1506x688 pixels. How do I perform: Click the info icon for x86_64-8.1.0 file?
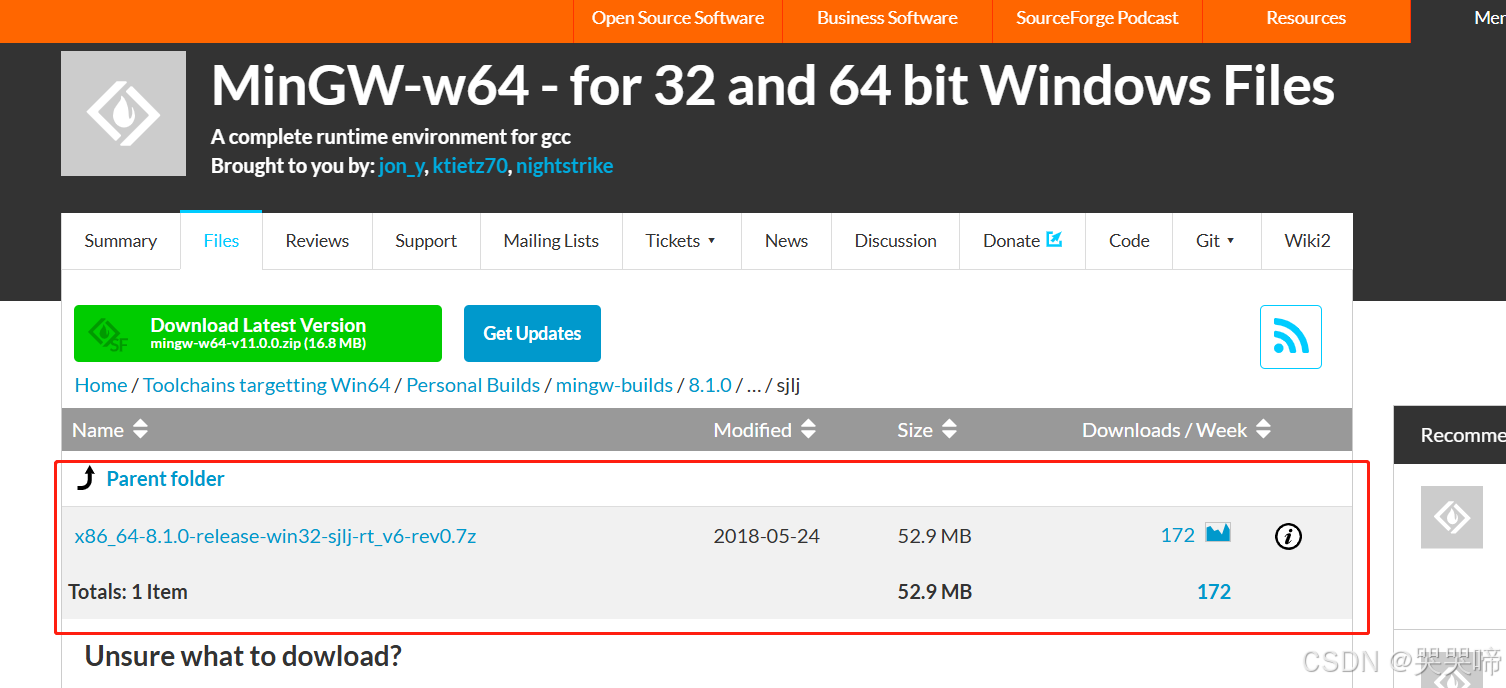[x=1288, y=537]
